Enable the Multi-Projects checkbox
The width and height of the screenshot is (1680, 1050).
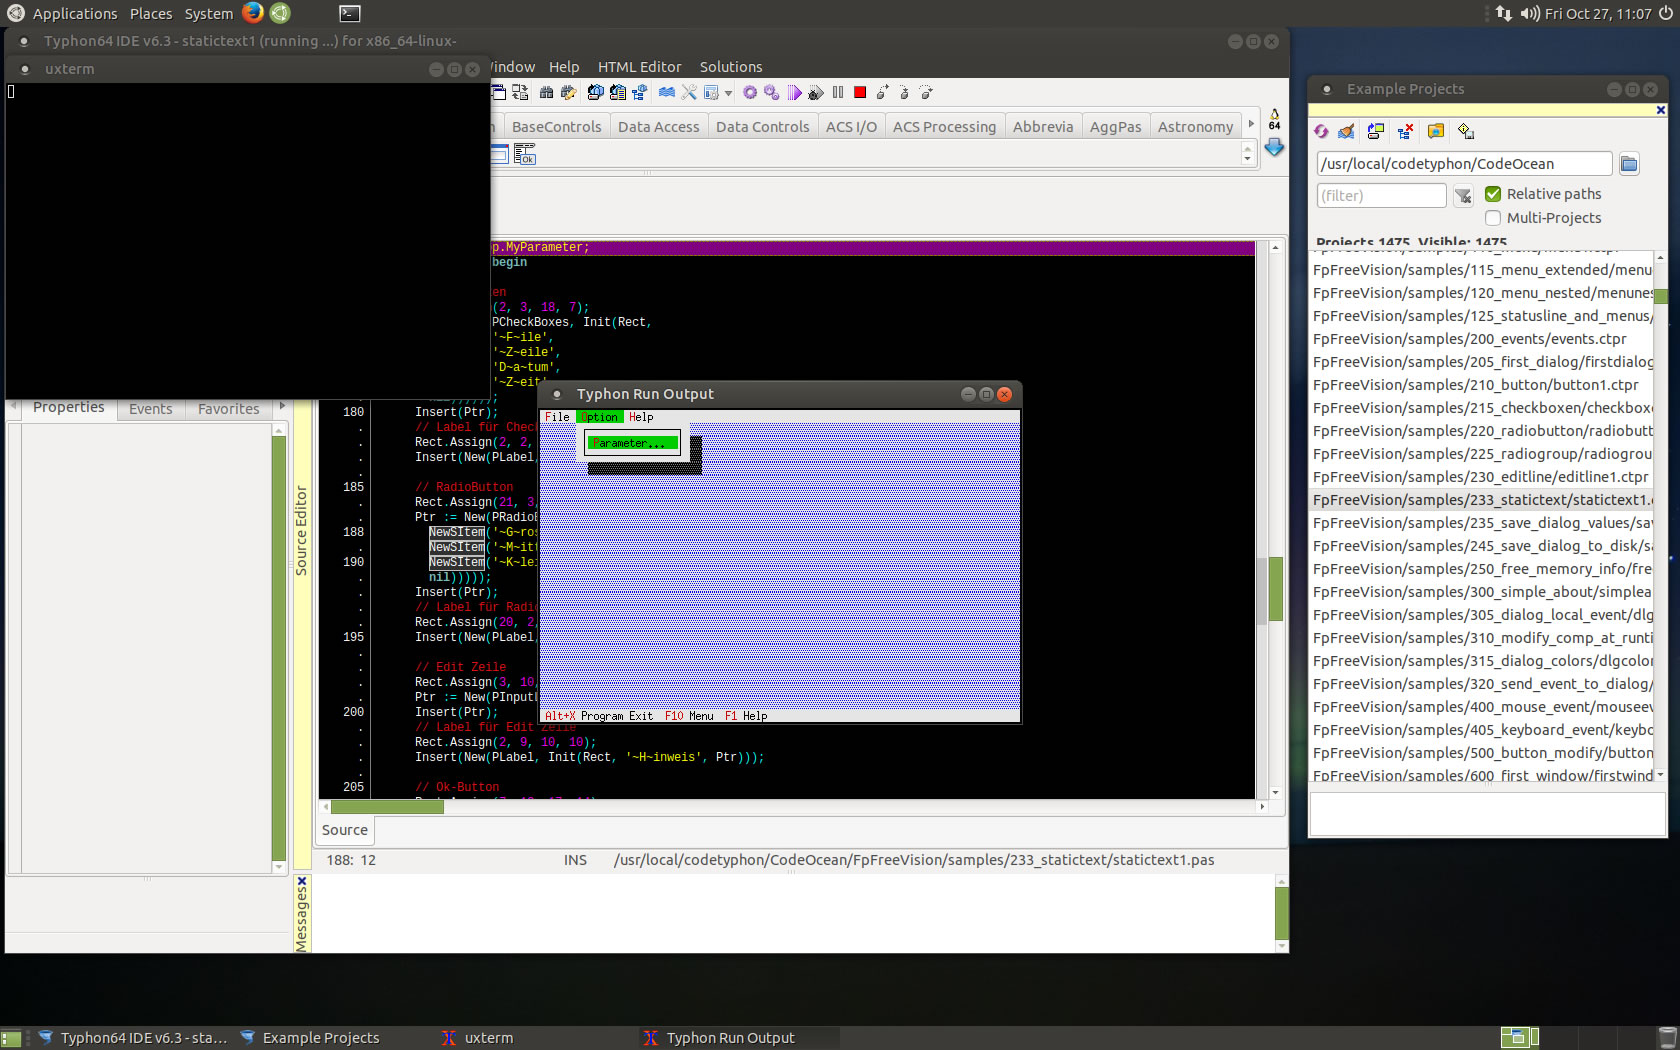pos(1493,218)
